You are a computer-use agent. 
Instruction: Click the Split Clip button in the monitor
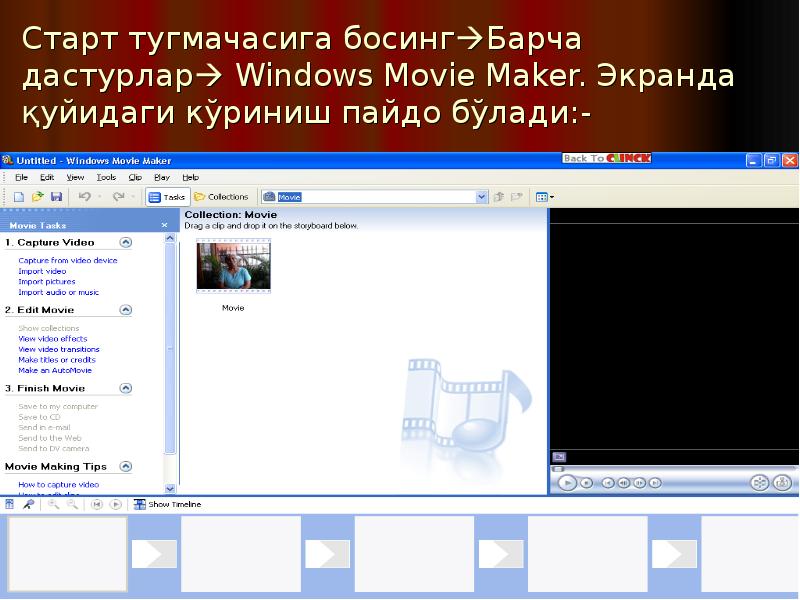click(x=759, y=482)
